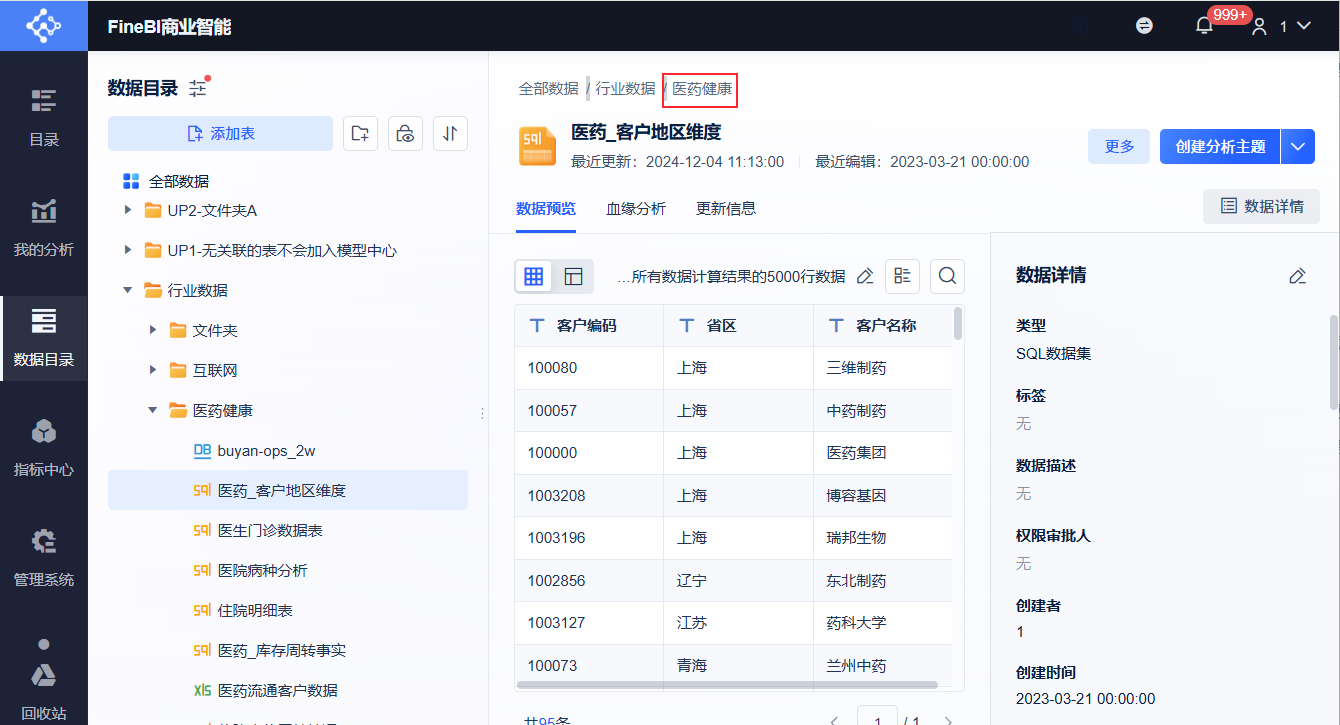Click the edit pencil in 数据详情 panel
This screenshot has width=1340, height=725.
click(1298, 276)
